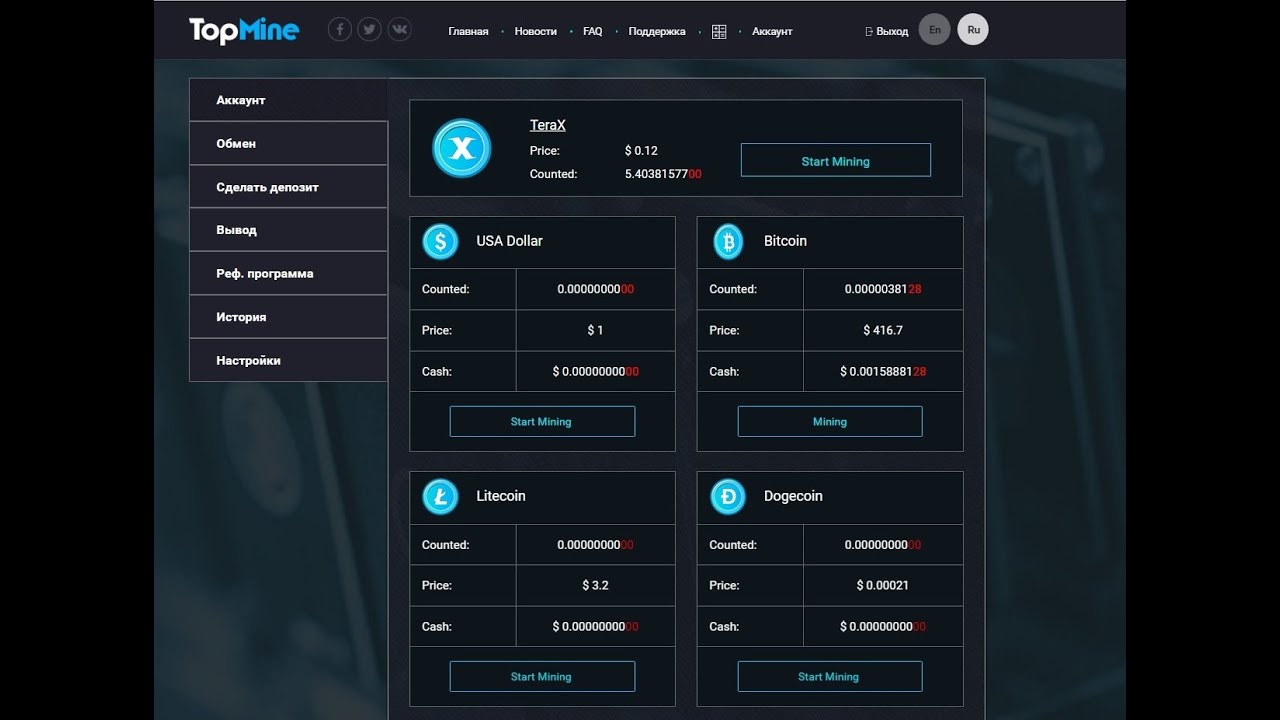1280x720 pixels.
Task: Start Mining for TeraX
Action: pos(836,161)
